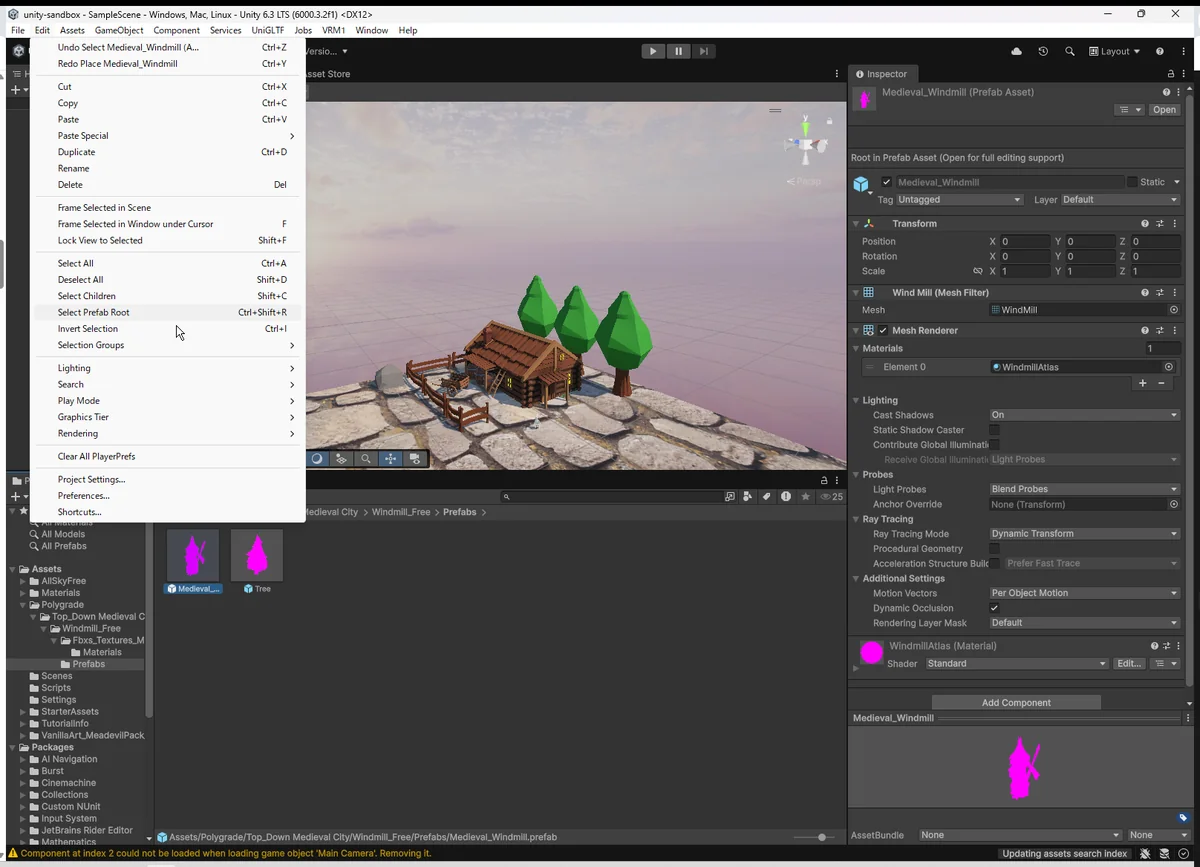Screen dimensions: 1200x867
Task: Open the Cast Shadows dropdown
Action: point(1084,415)
